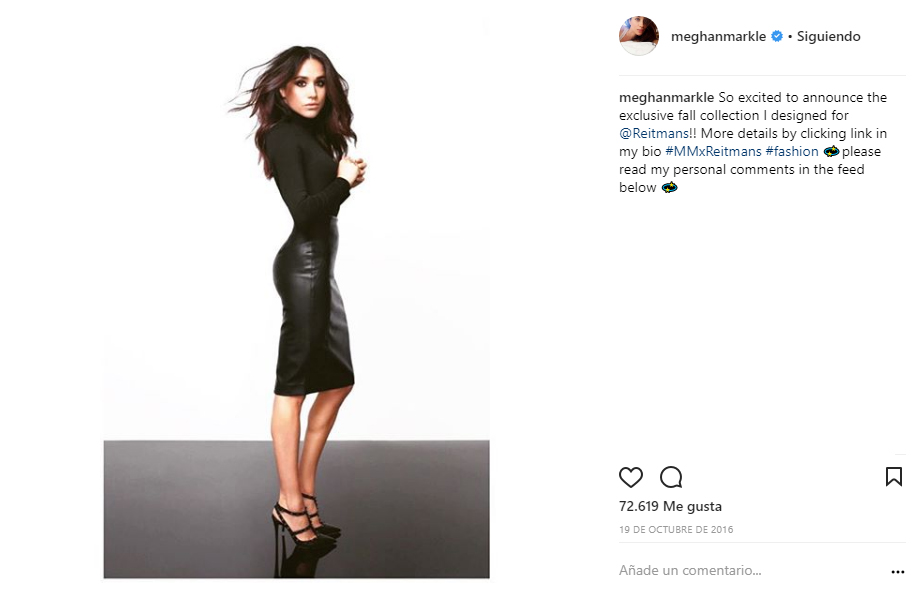Viewport: 912px width, 590px height.
Task: Open the #fashion hashtag
Action: [x=792, y=151]
